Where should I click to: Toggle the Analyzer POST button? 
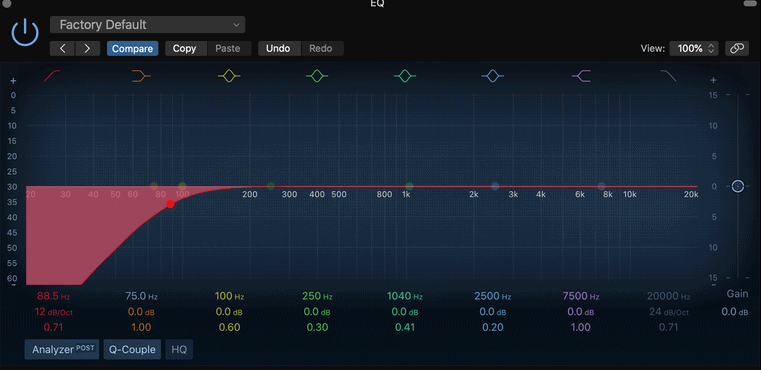pyautogui.click(x=62, y=349)
